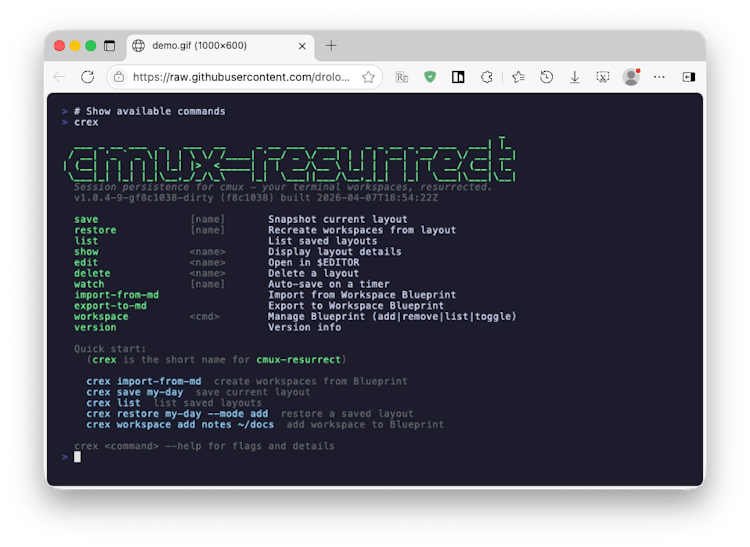Open browsing history clock icon

pos(547,77)
